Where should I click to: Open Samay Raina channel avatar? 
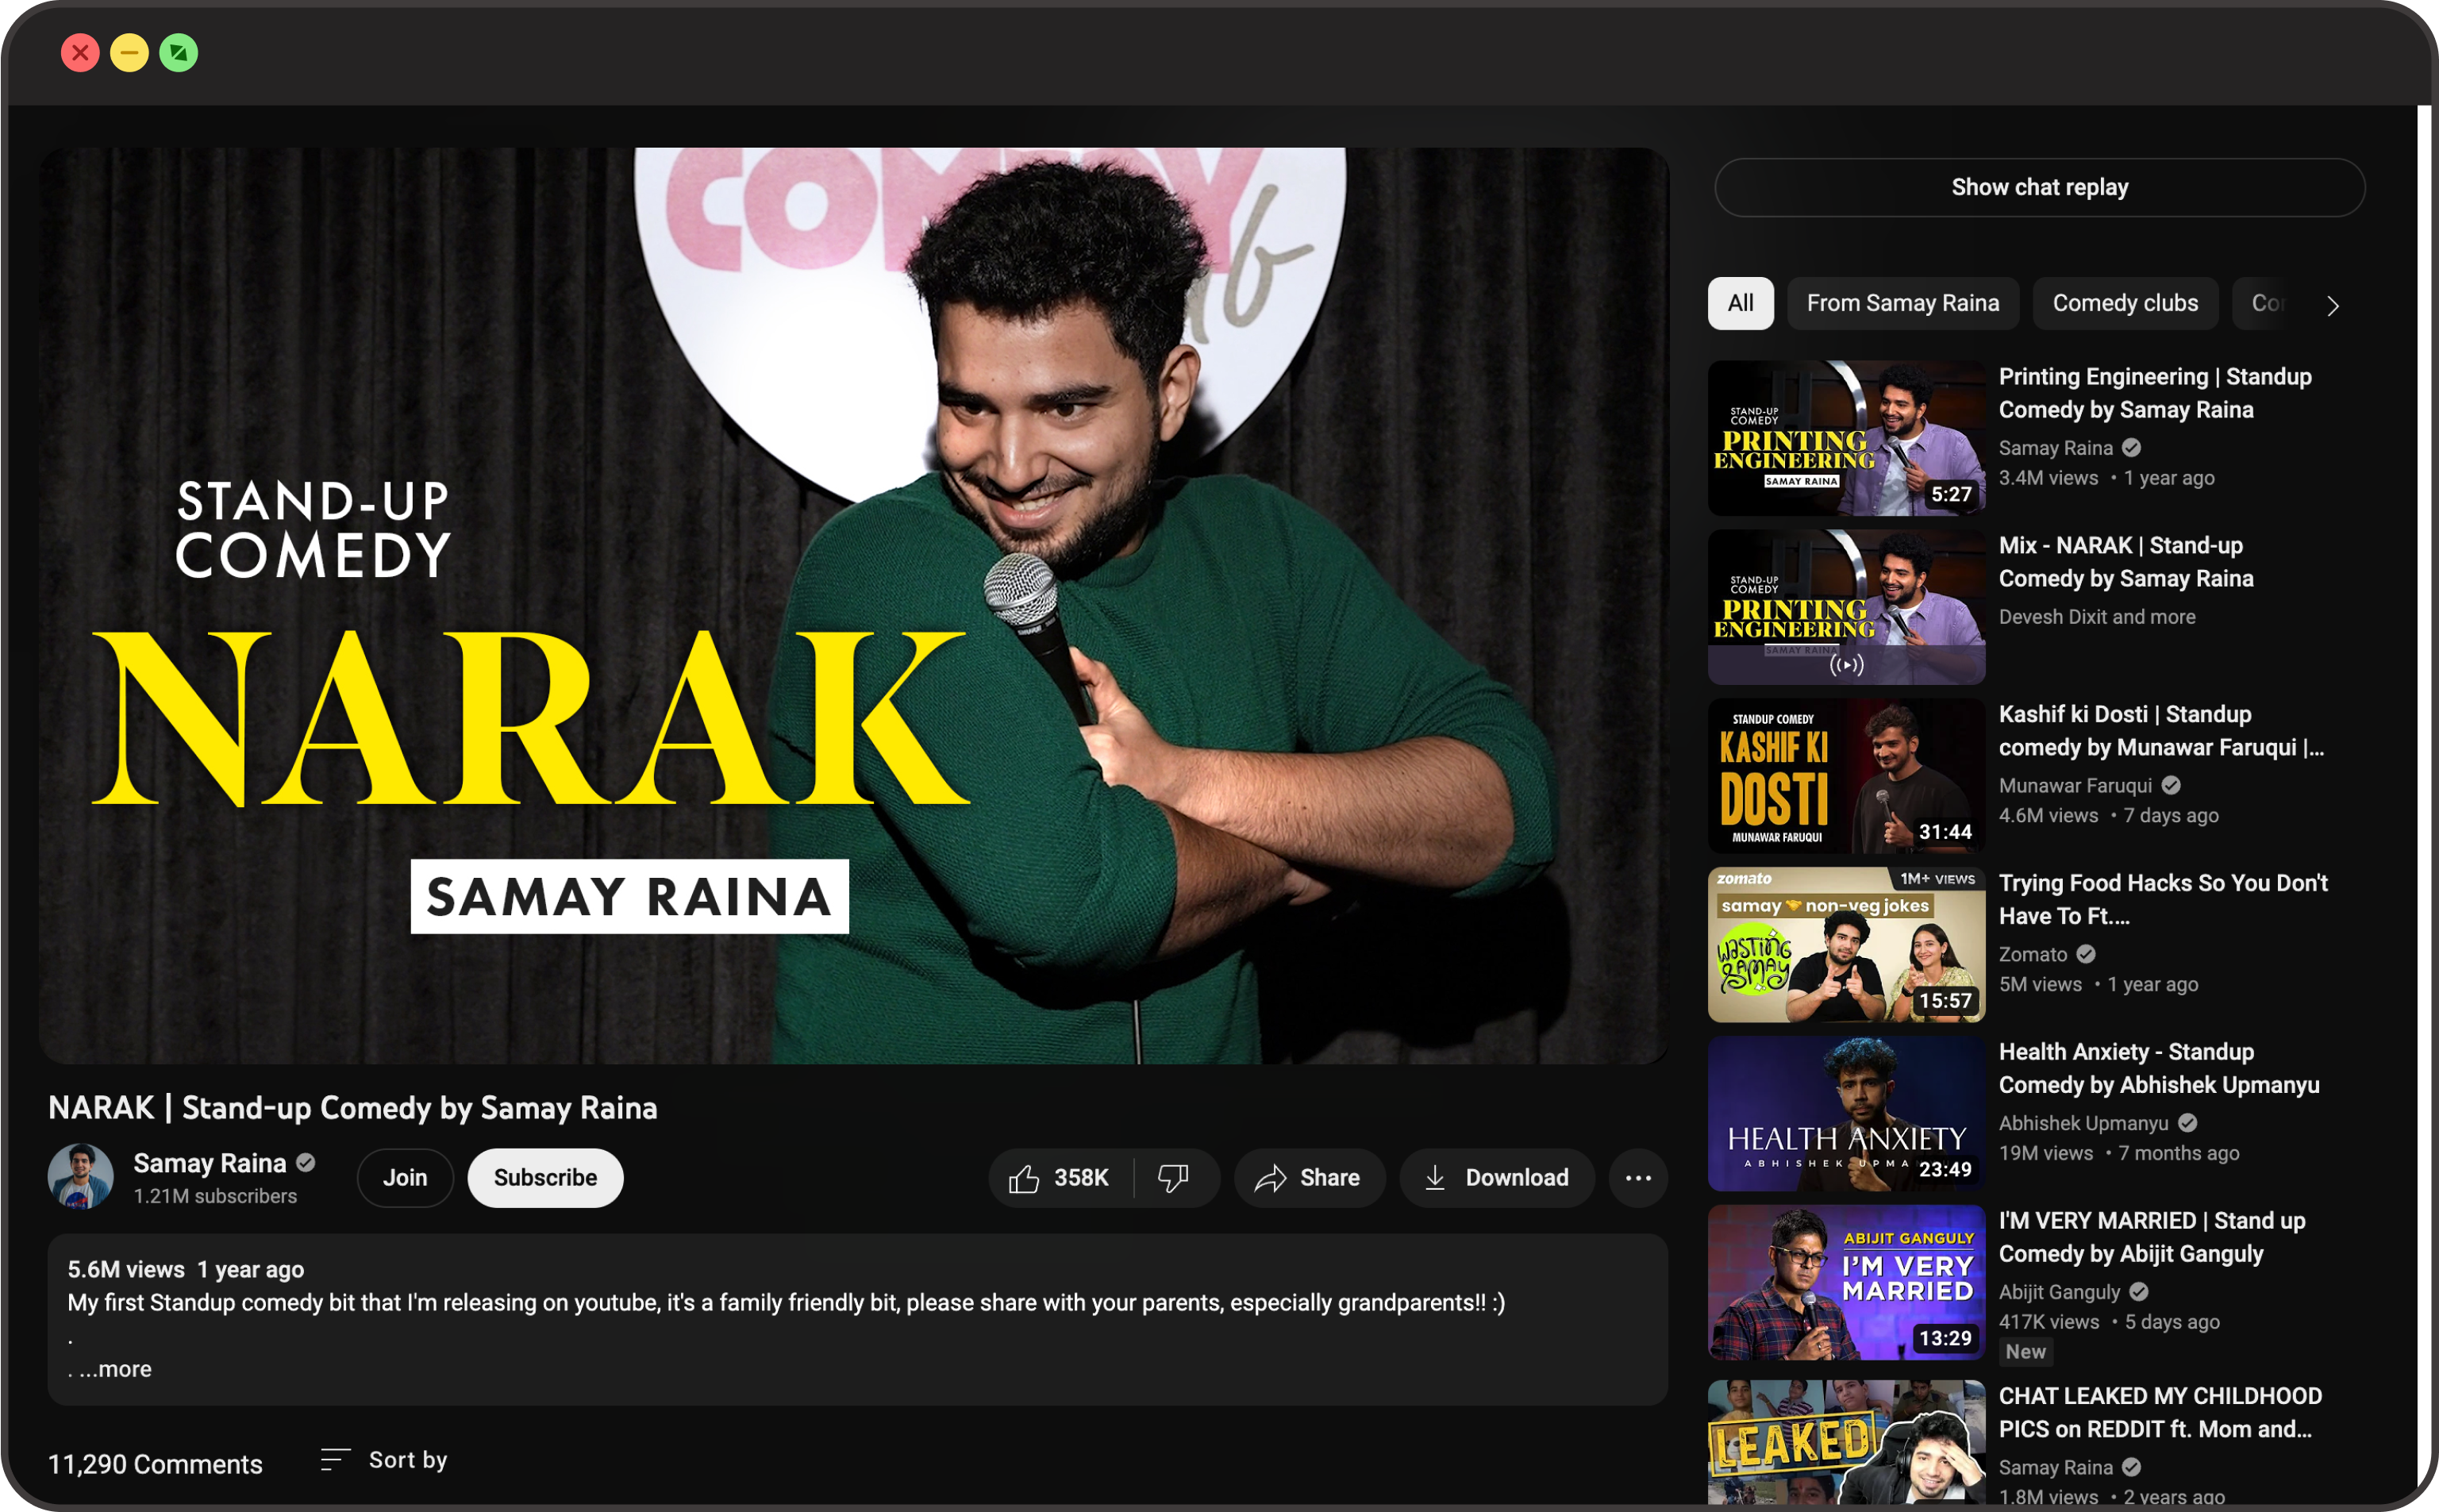(81, 1177)
